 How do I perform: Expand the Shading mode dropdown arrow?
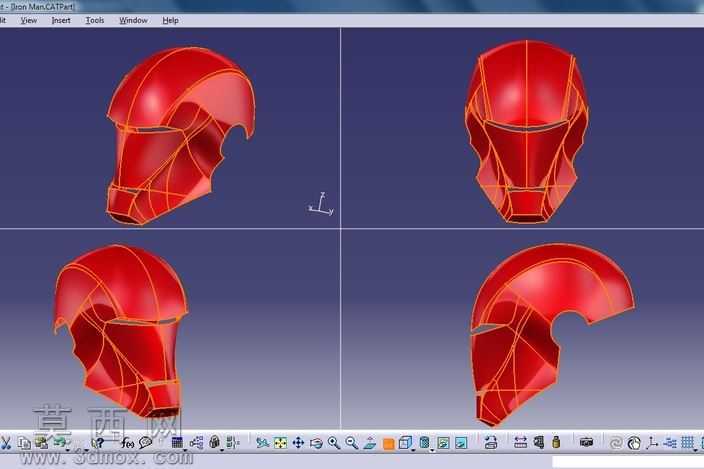[432, 450]
